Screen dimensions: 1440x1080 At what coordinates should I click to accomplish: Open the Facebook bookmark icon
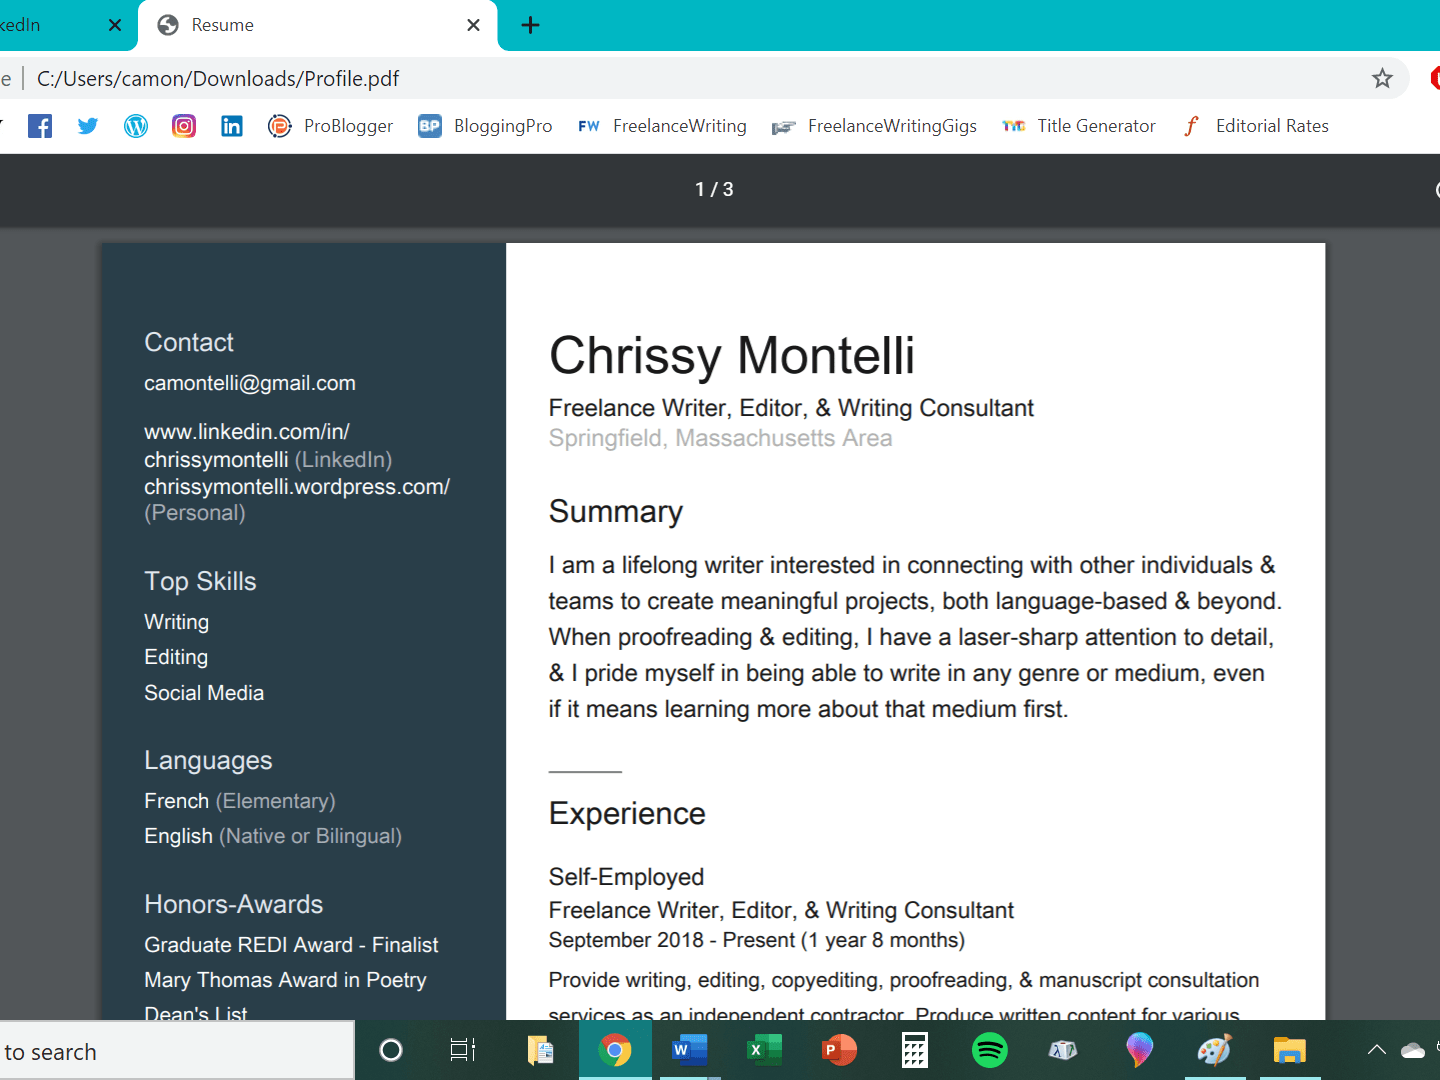pyautogui.click(x=40, y=126)
